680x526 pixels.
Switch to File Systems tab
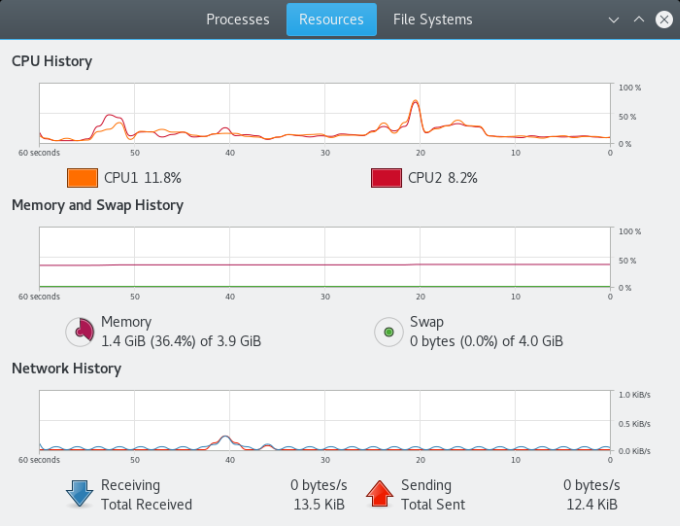(432, 19)
